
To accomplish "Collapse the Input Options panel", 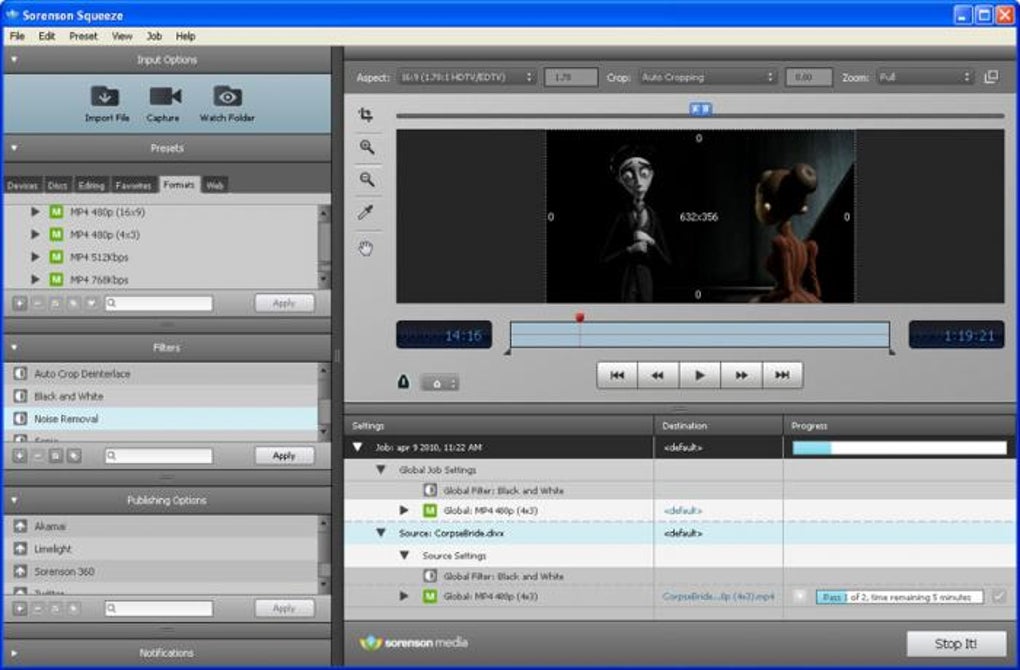I will tap(14, 59).
